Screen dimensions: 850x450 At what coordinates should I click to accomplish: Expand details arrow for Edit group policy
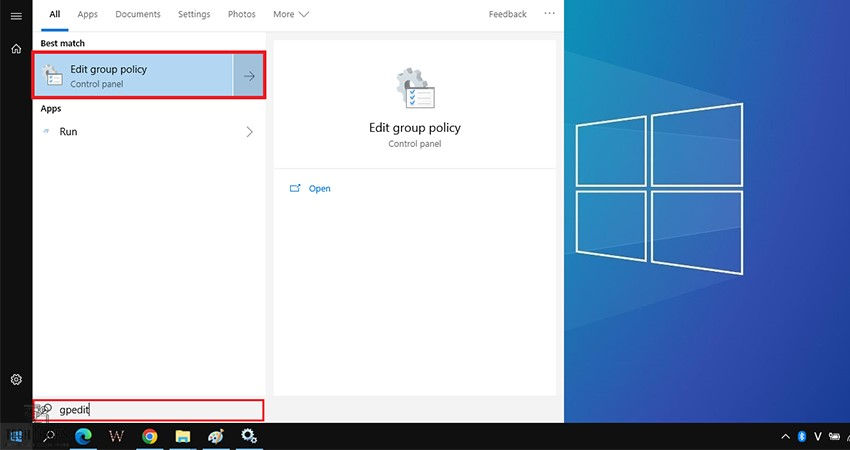[x=249, y=76]
